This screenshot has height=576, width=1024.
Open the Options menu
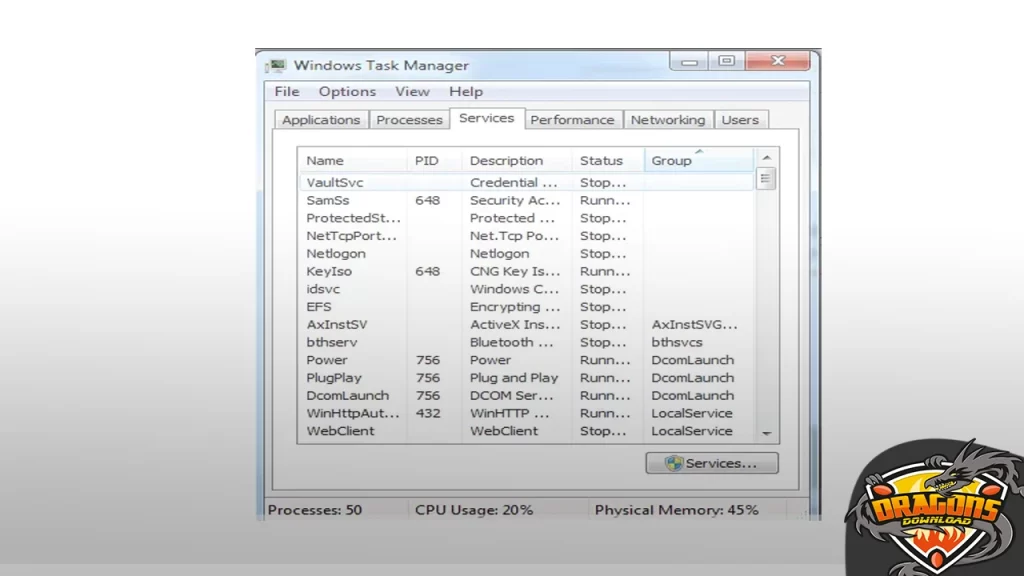click(x=347, y=91)
